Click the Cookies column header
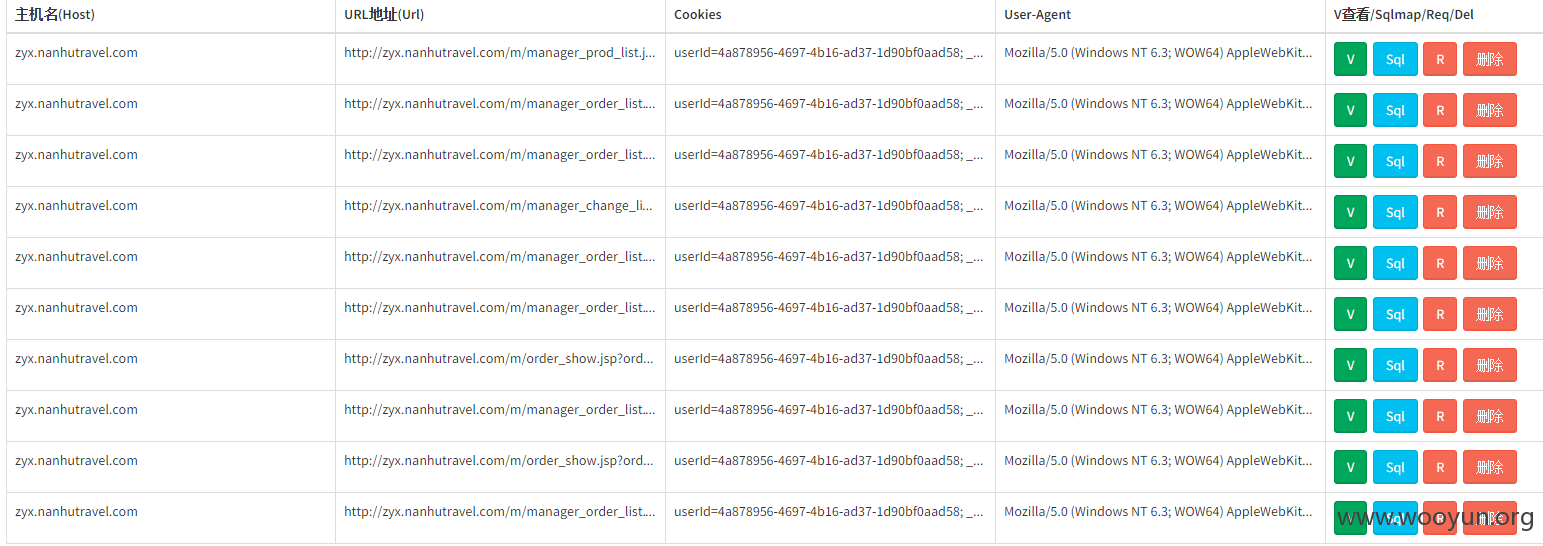Viewport: 1543px width, 546px height. tap(698, 15)
